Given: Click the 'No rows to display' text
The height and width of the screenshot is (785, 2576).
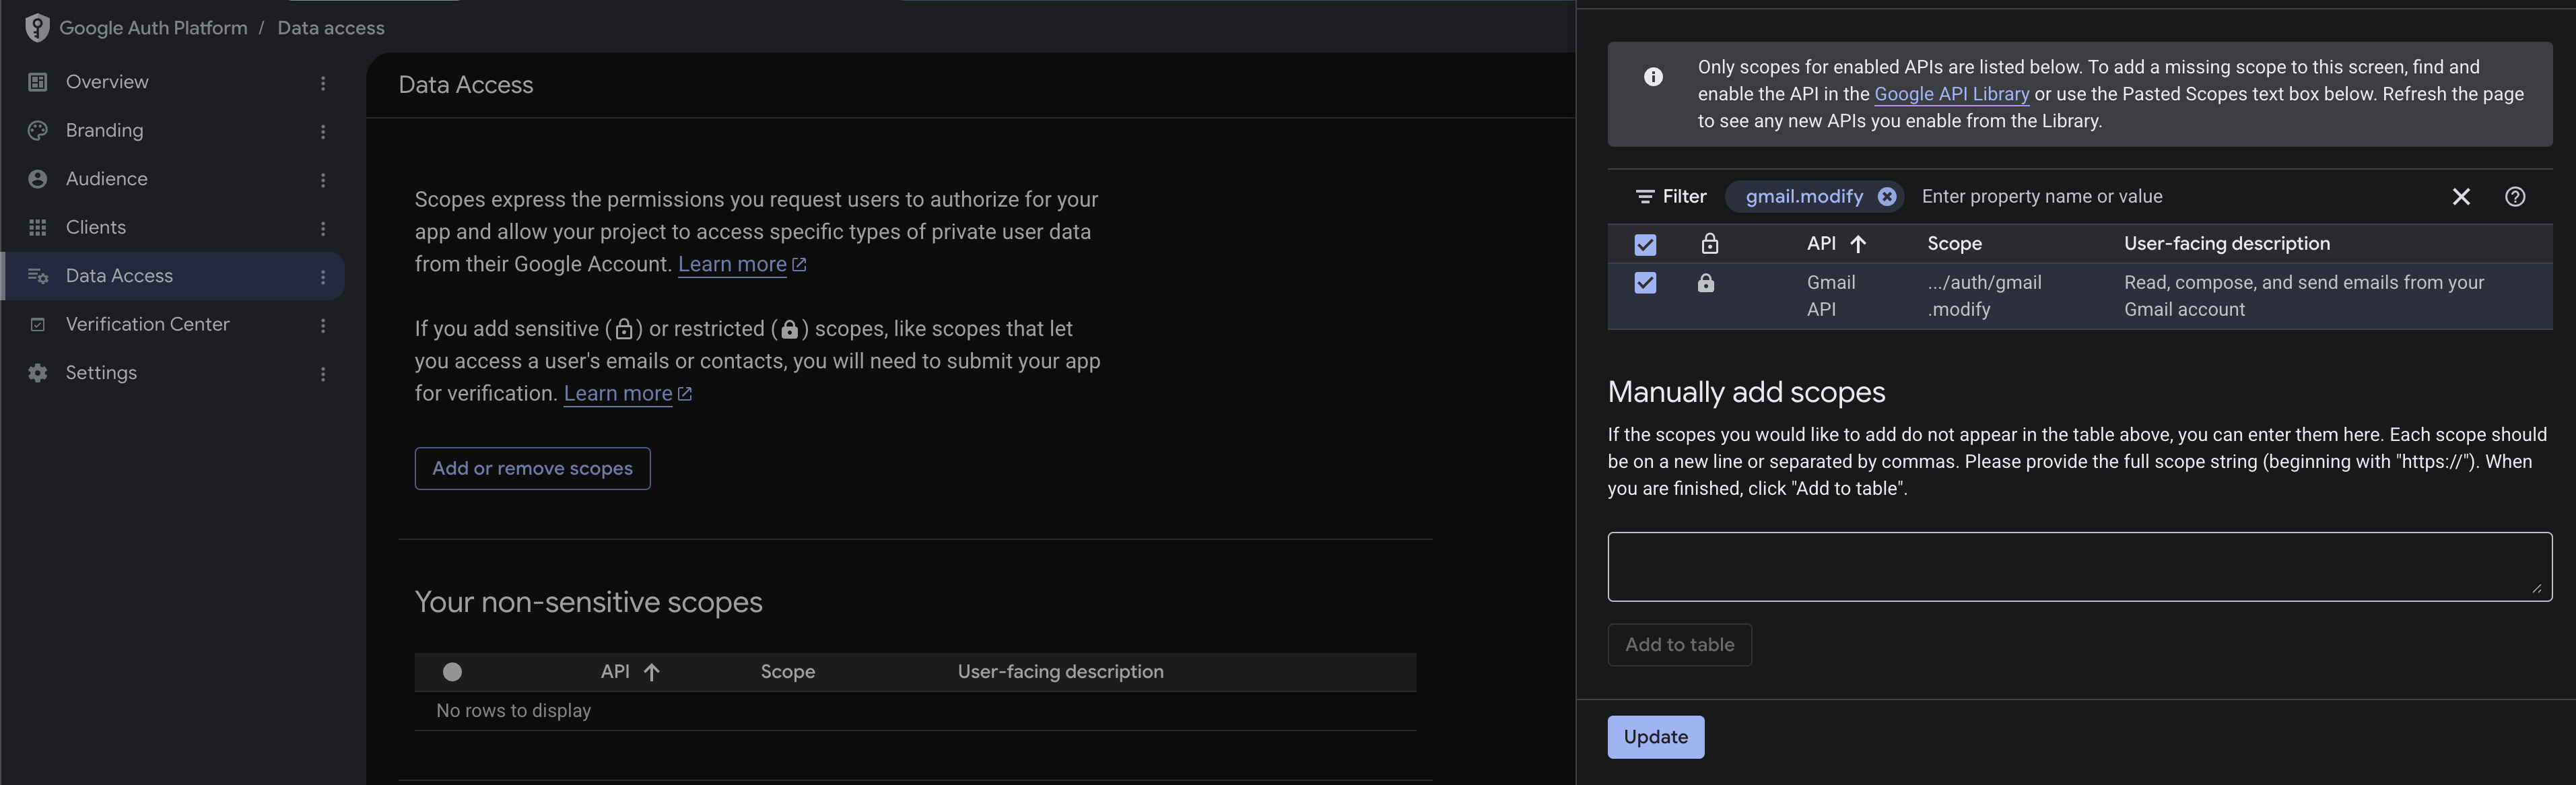Looking at the screenshot, I should click(x=513, y=711).
